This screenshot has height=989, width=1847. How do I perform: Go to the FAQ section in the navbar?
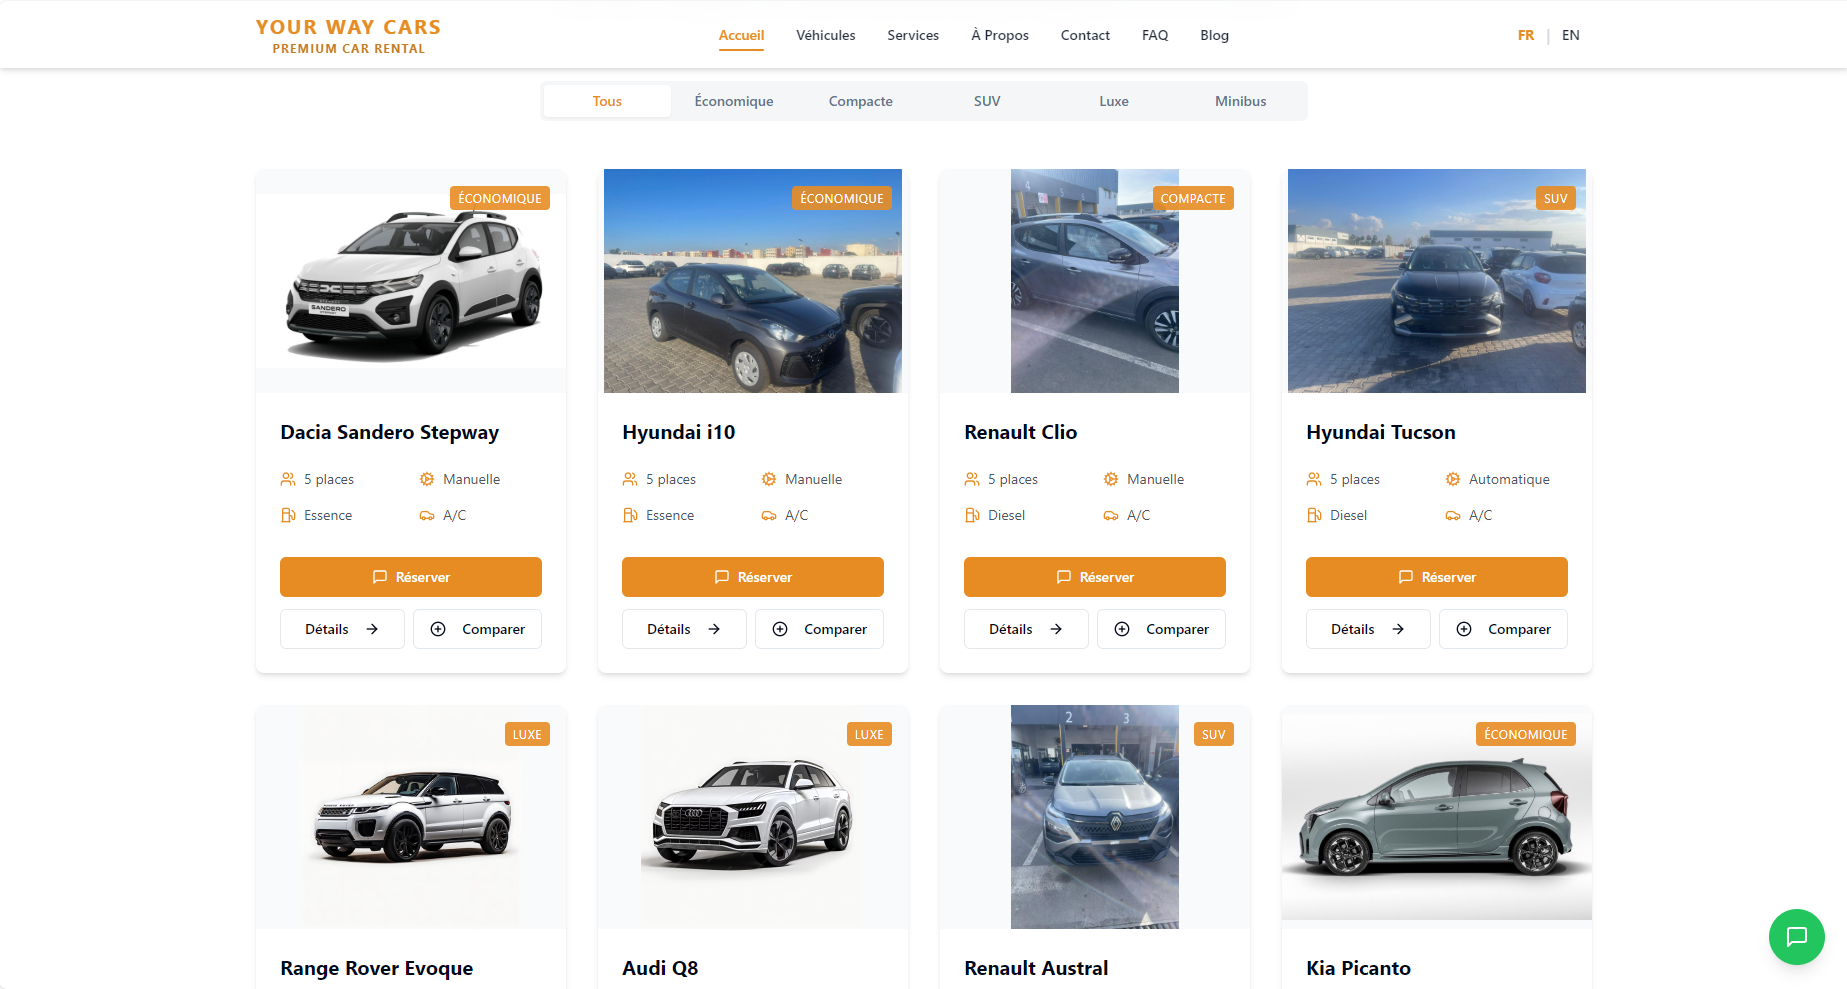[x=1154, y=35]
